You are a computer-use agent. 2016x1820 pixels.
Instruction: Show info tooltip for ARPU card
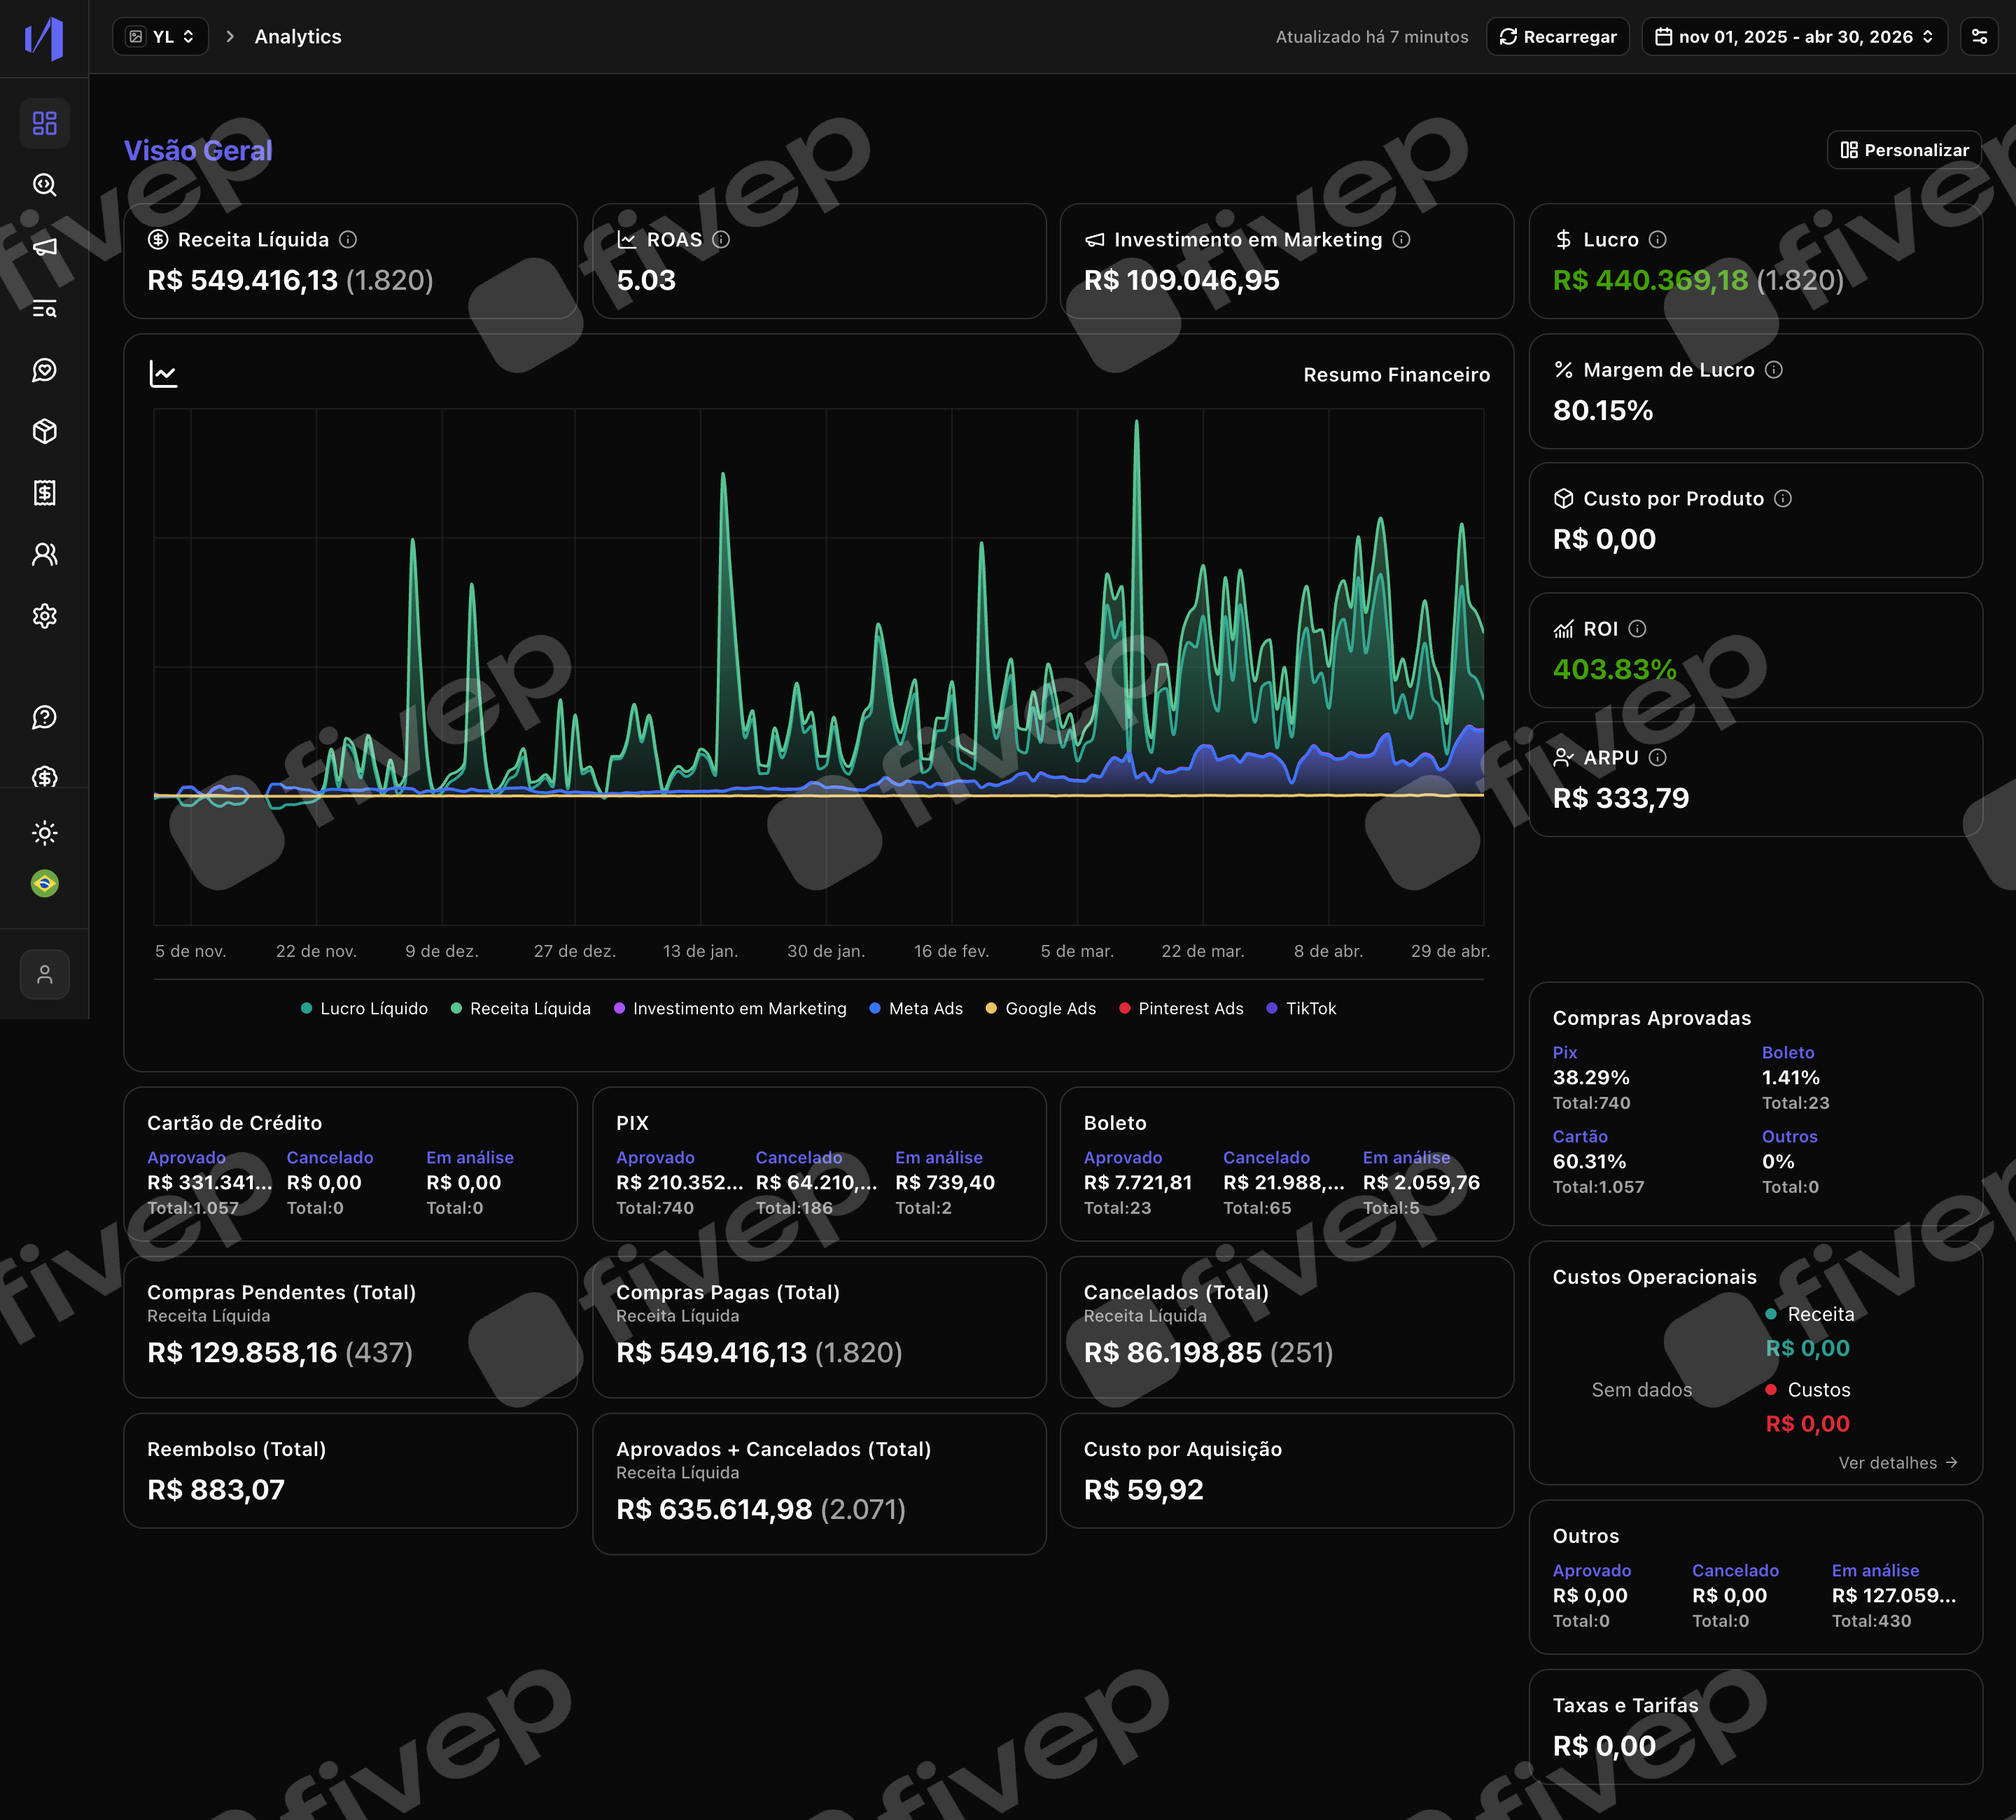(x=1657, y=758)
